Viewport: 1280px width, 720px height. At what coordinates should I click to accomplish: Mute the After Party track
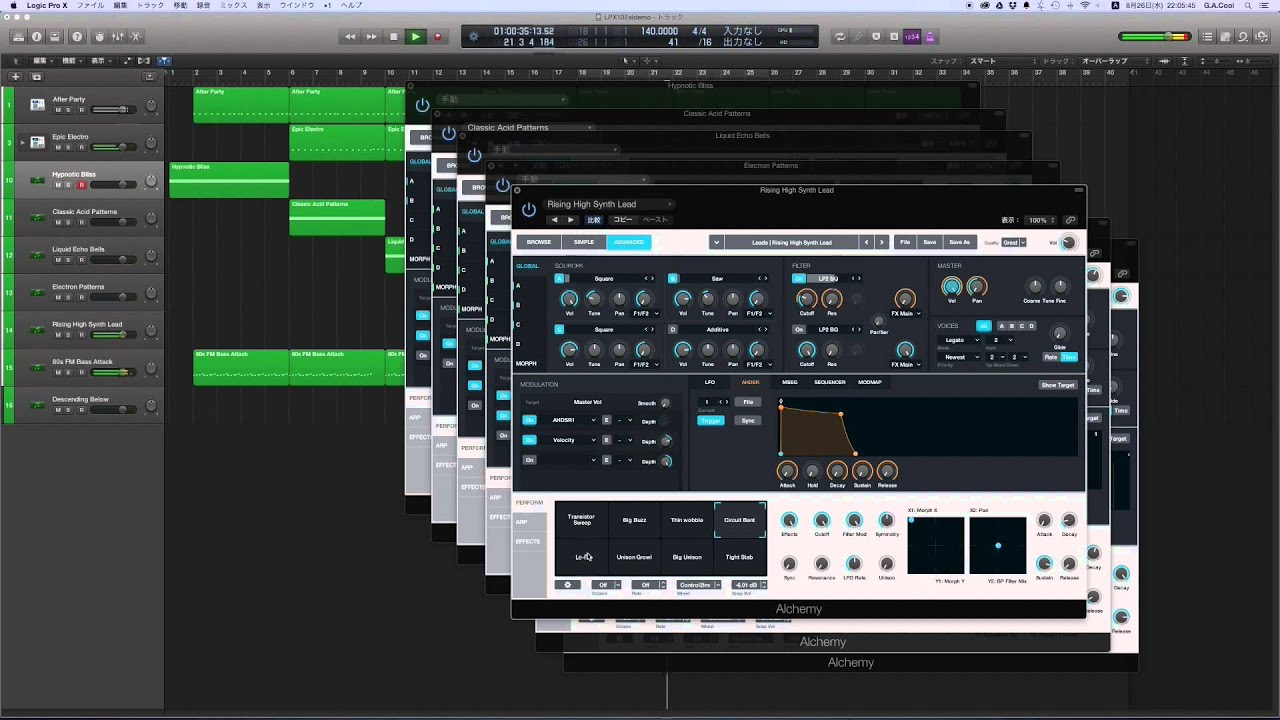pyautogui.click(x=57, y=110)
